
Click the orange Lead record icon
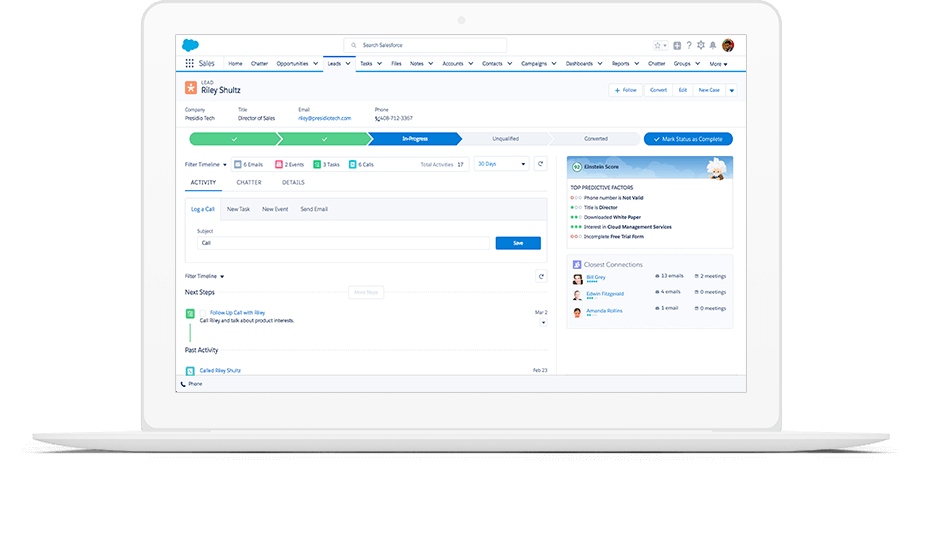tap(191, 88)
